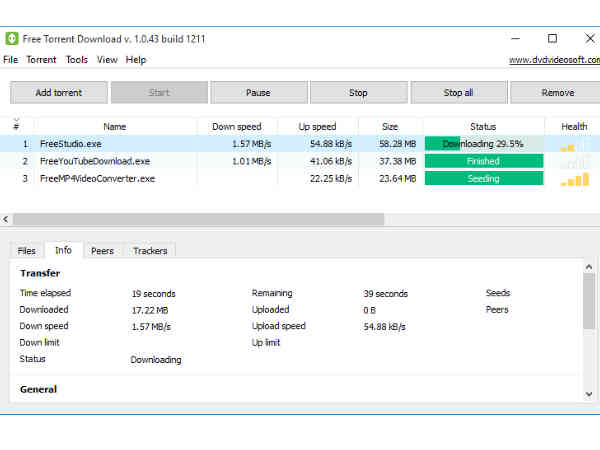Sort by Size column header

tap(390, 127)
